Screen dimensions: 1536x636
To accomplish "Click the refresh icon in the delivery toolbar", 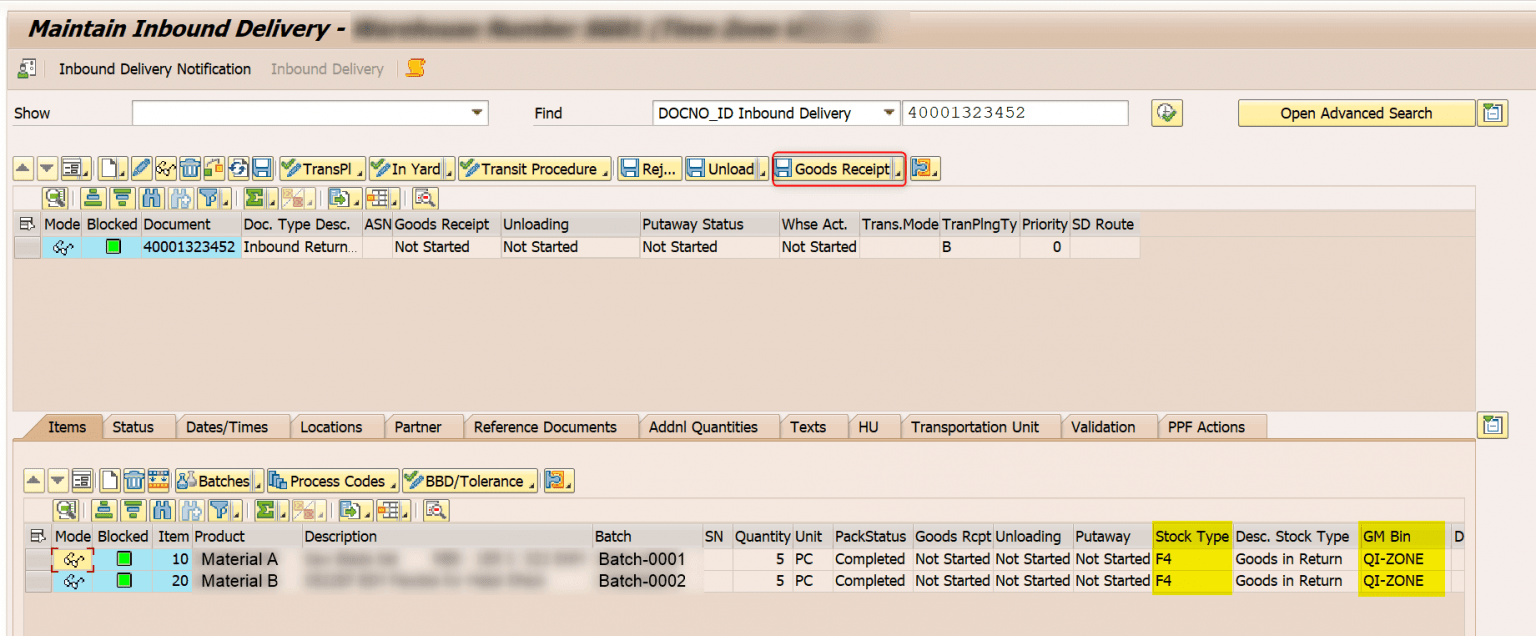I will pyautogui.click(x=238, y=168).
